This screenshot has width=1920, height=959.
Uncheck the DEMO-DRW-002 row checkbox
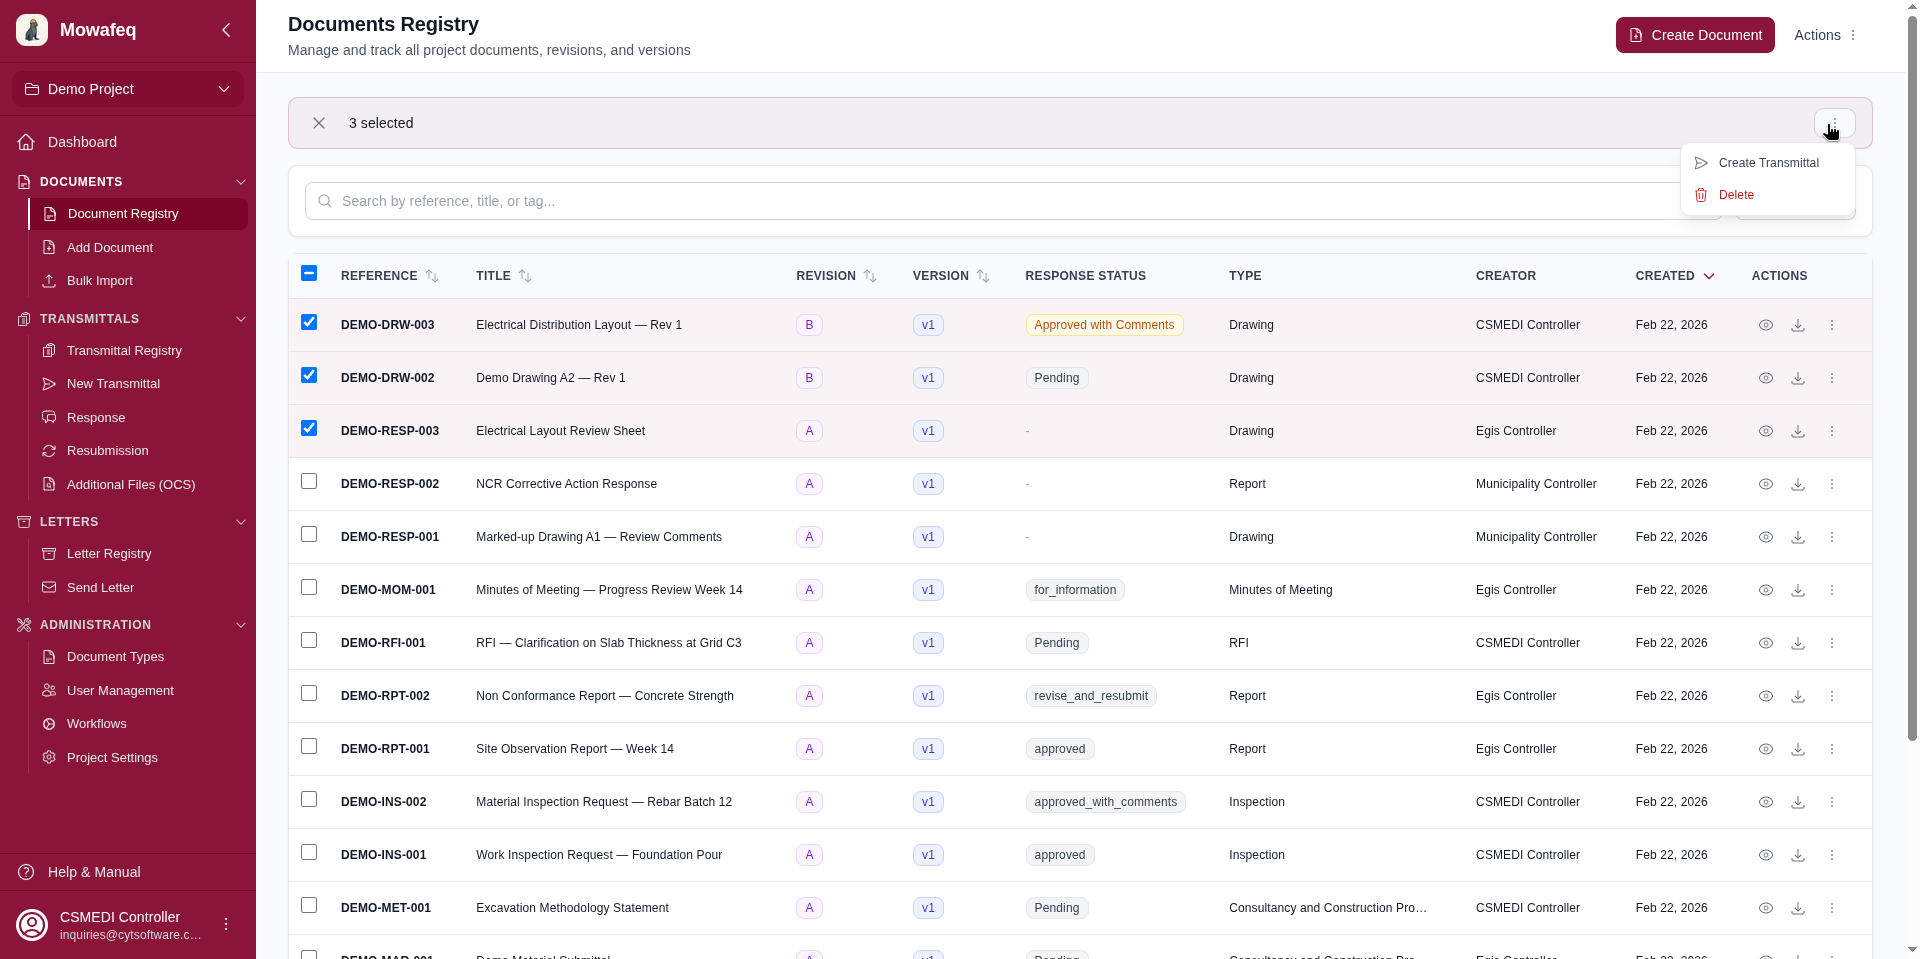click(309, 375)
